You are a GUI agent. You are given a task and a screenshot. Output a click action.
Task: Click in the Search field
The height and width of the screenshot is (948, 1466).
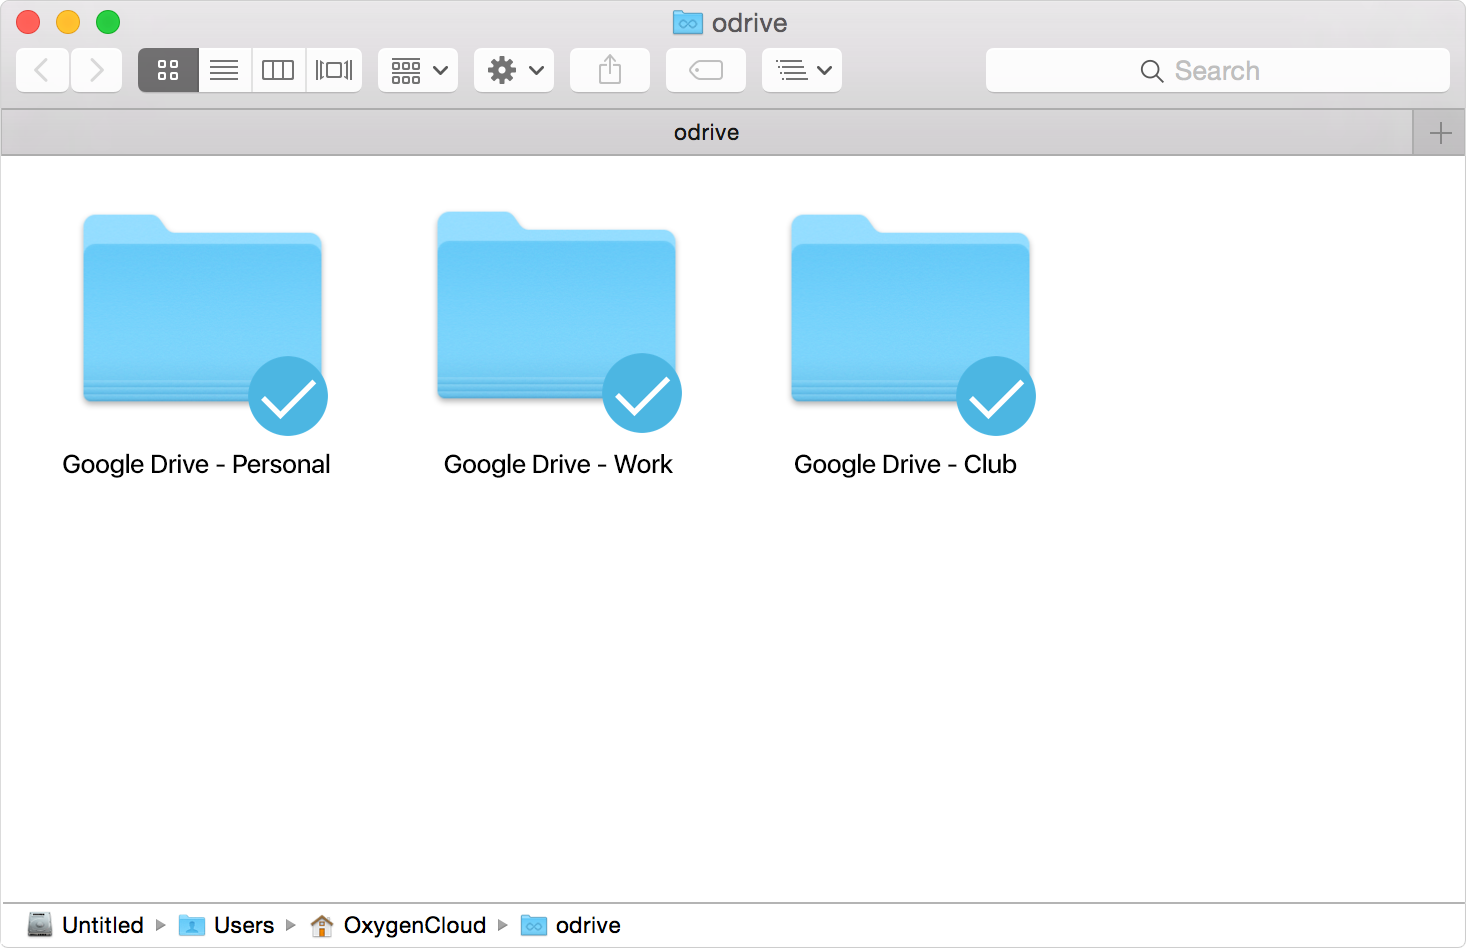(1217, 70)
